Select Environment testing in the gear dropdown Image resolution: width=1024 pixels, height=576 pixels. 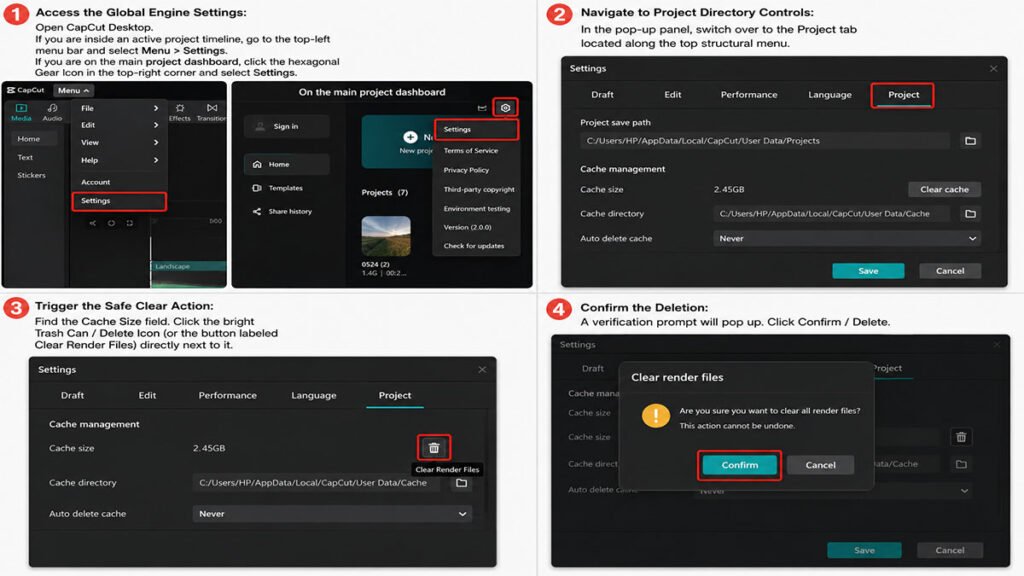pos(477,209)
